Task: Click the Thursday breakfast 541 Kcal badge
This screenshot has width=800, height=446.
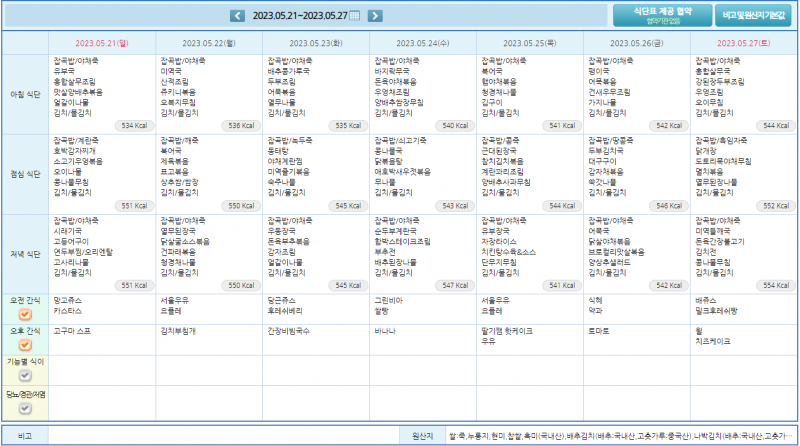Action: 562,126
